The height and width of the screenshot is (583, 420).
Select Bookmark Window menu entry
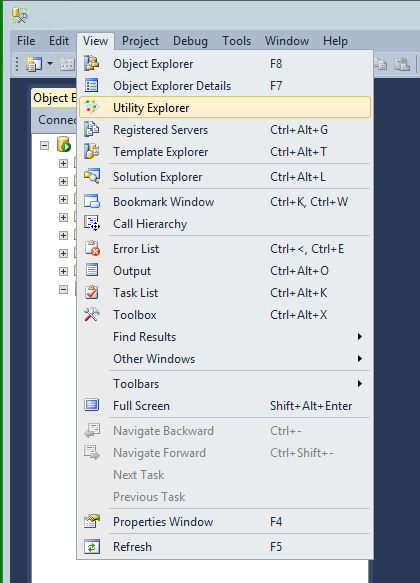pyautogui.click(x=226, y=202)
